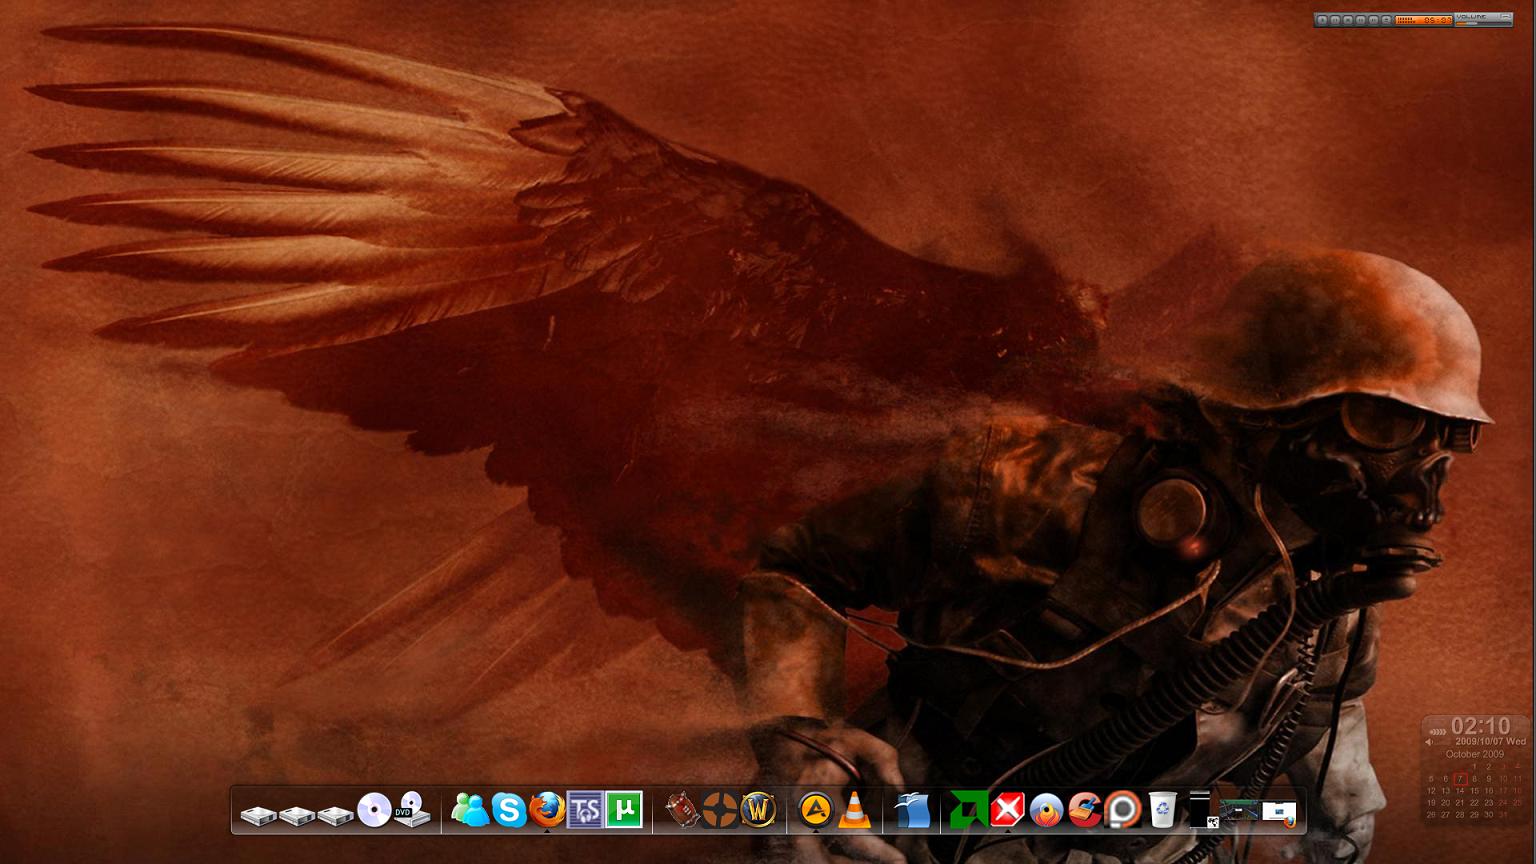1536x864 pixels.
Task: Open the green AMD arrow icon
Action: click(x=968, y=810)
